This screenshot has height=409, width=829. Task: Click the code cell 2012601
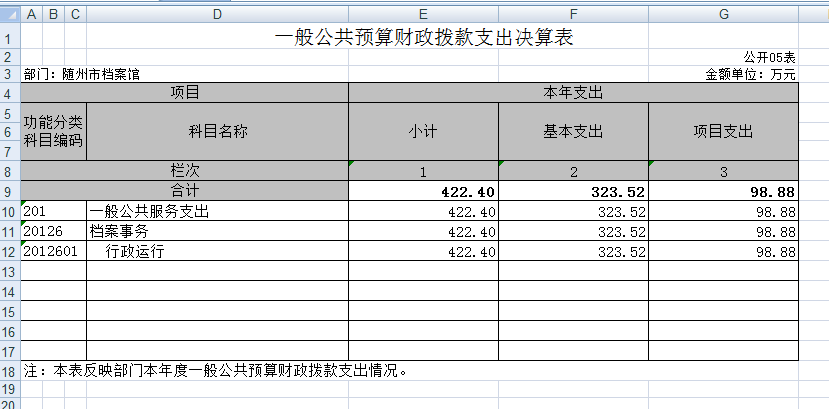(x=54, y=252)
